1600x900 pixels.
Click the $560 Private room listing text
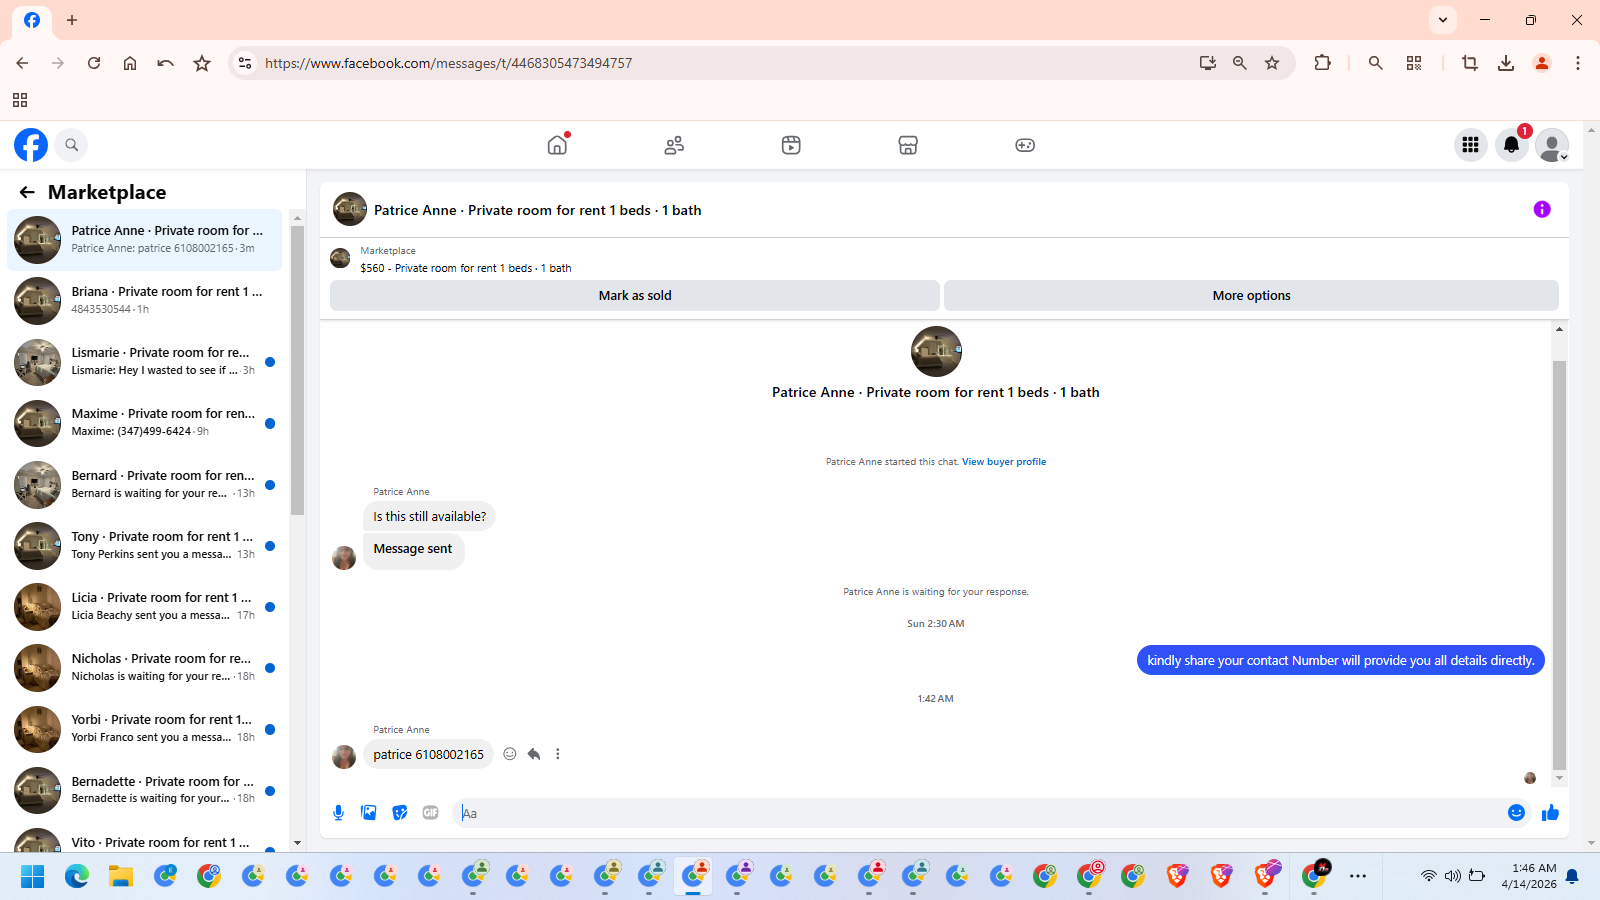click(x=466, y=268)
